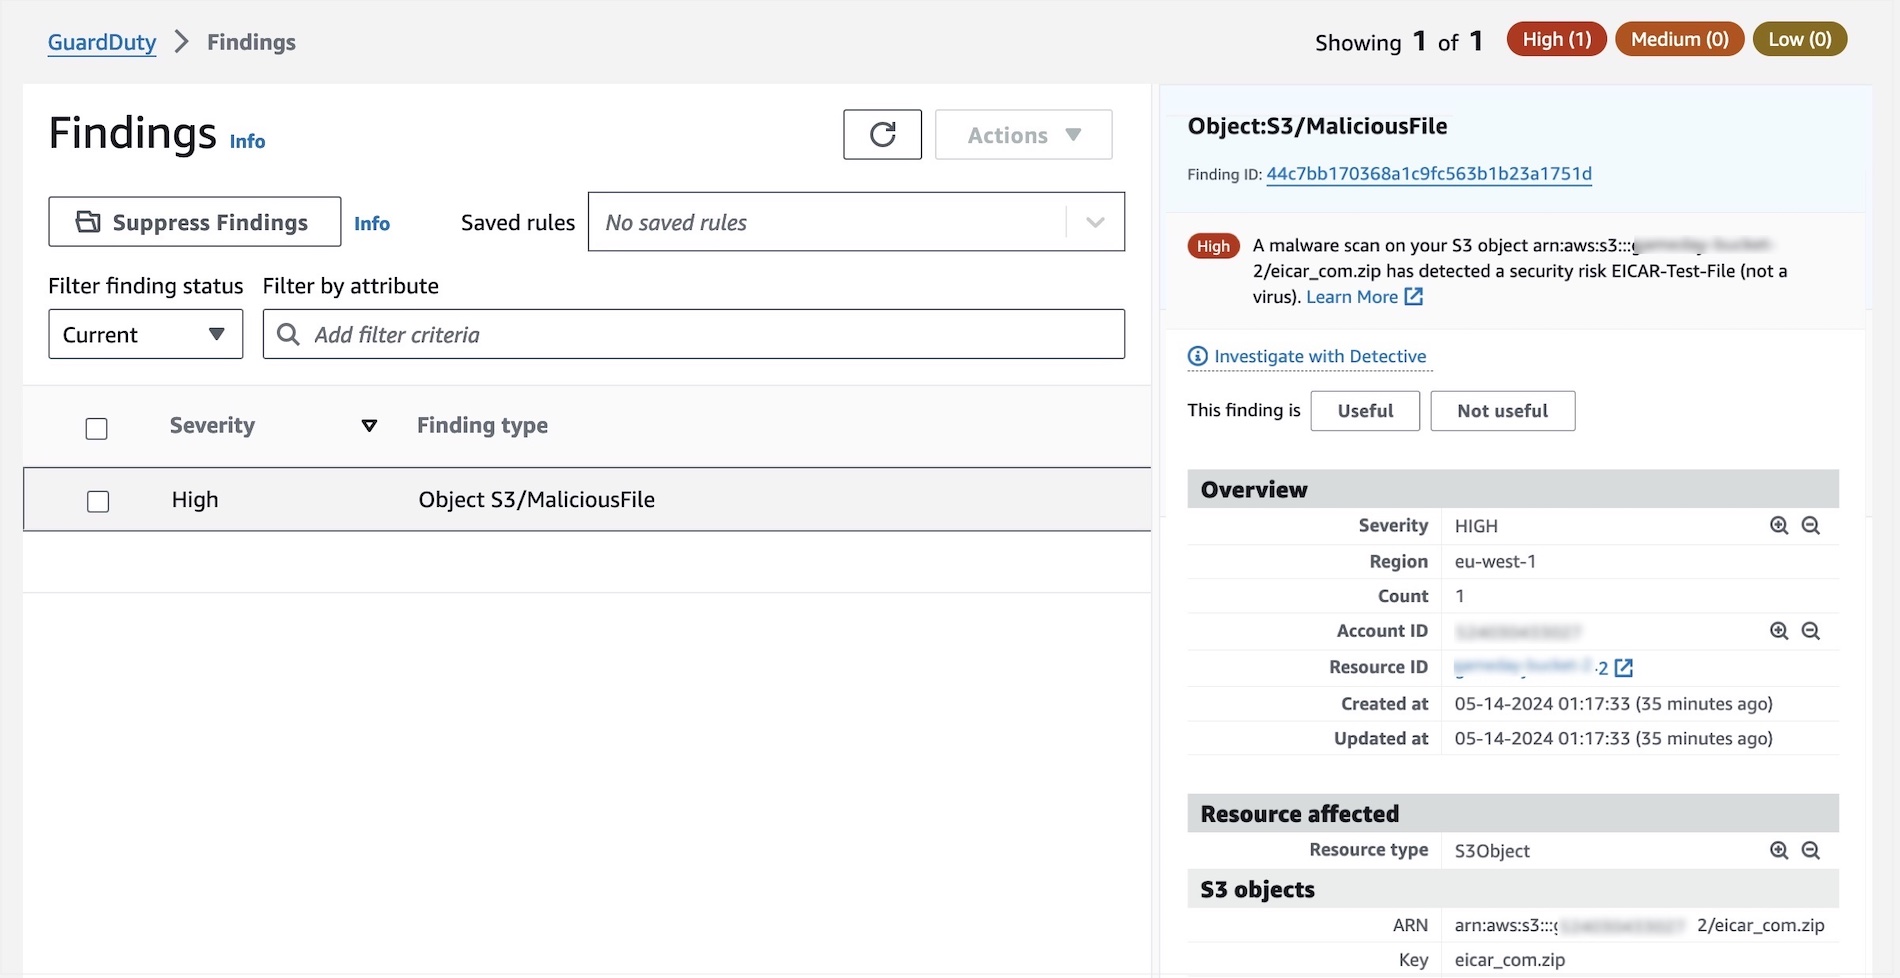Click zoom-out icon beside Account ID
1900x978 pixels.
pos(1811,631)
